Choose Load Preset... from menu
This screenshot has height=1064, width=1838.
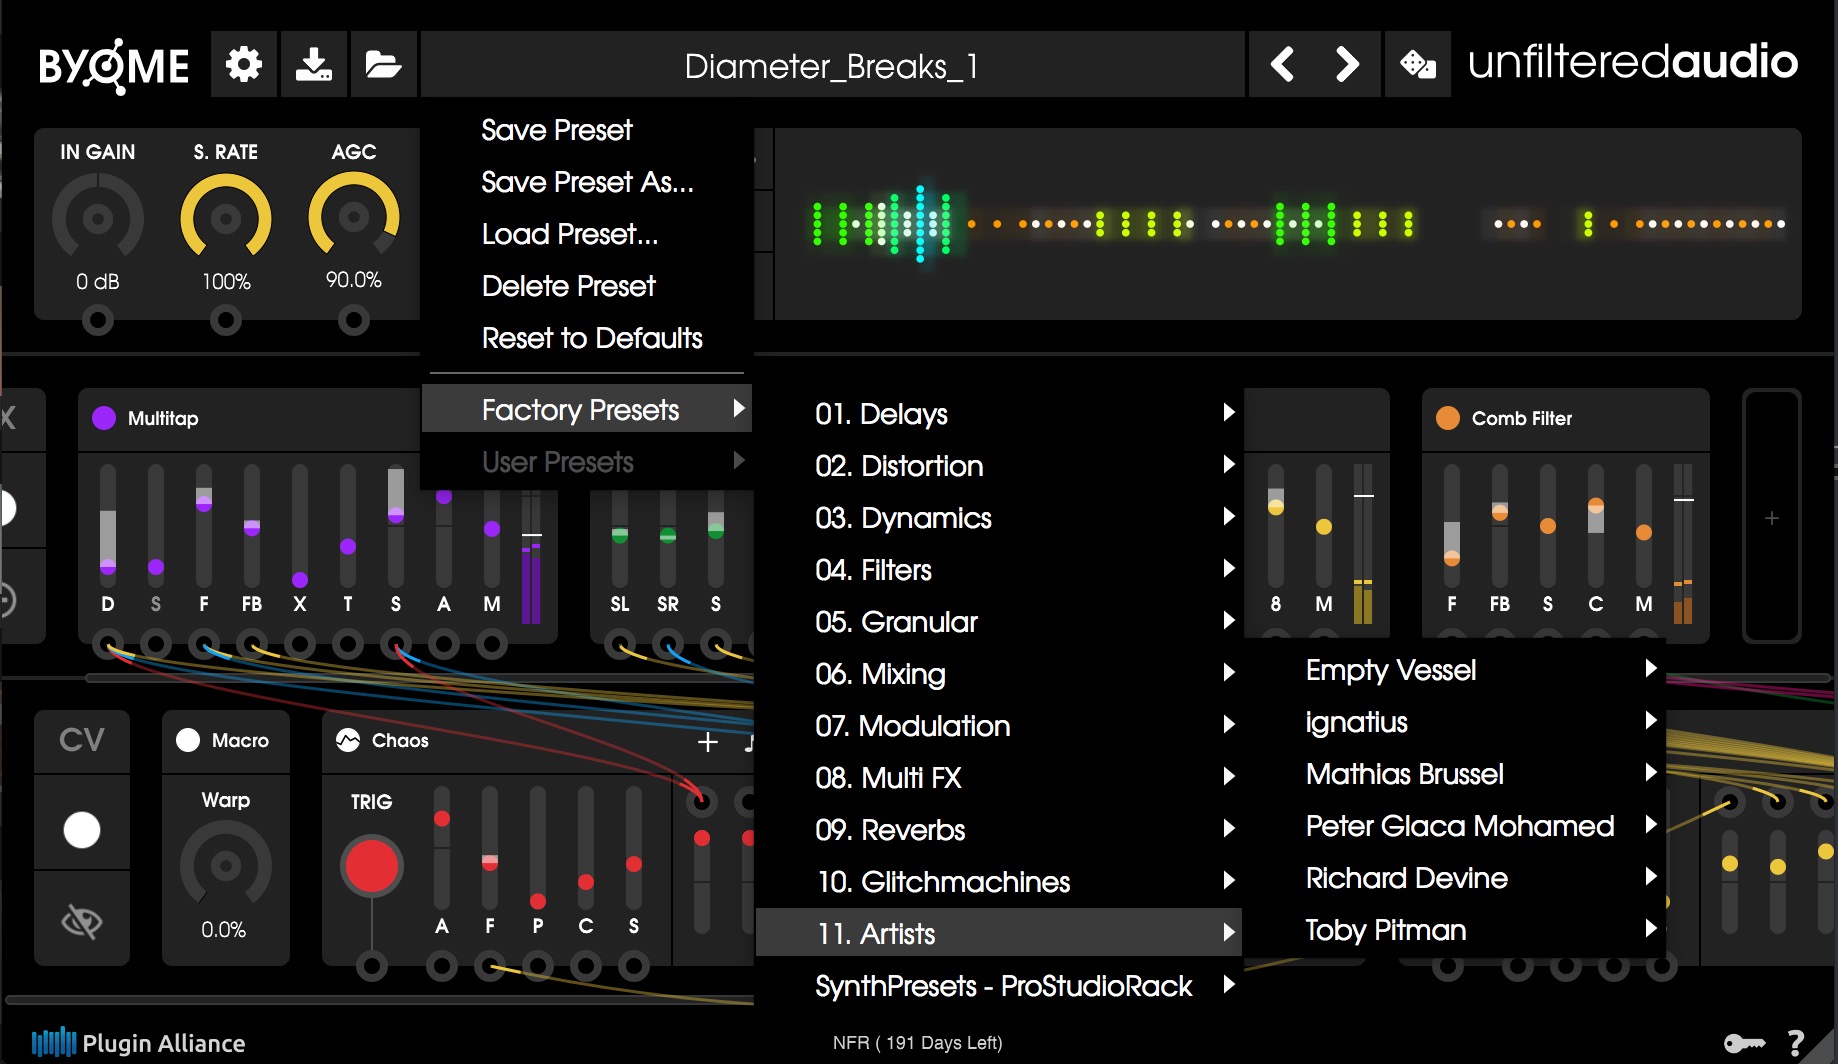(x=587, y=233)
